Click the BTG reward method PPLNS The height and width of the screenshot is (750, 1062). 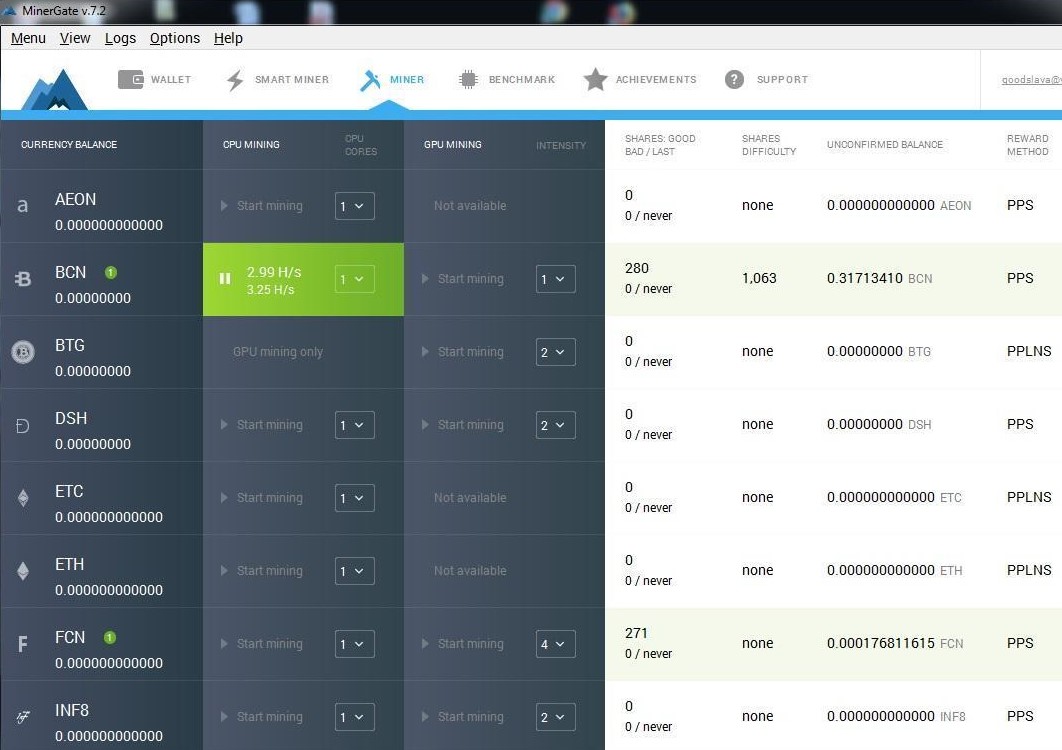coord(1029,351)
